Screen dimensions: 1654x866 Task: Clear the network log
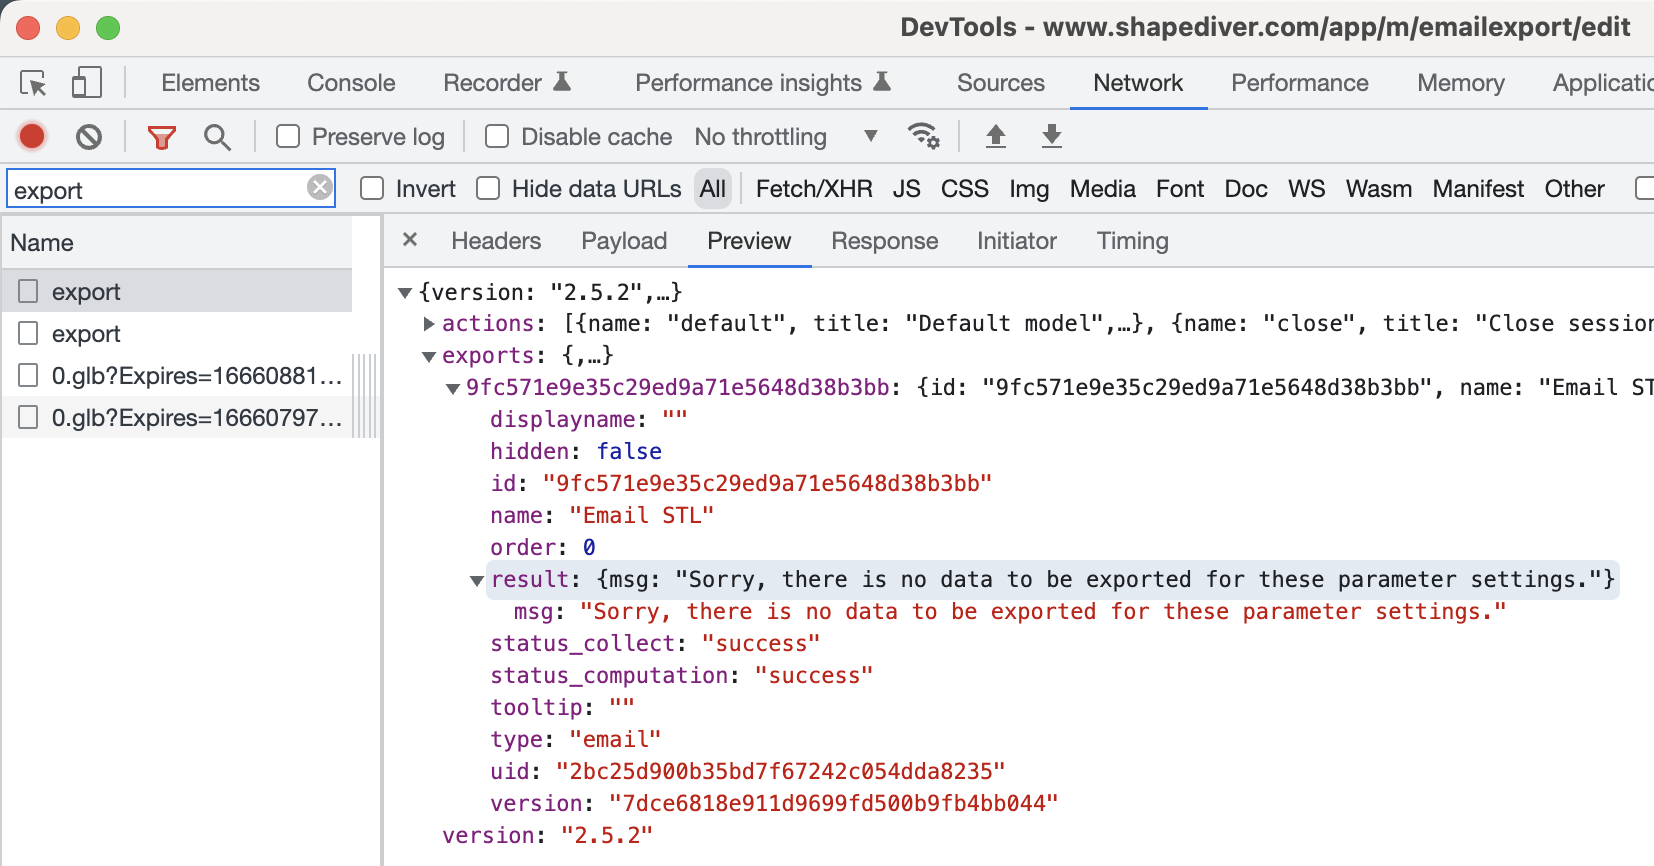pyautogui.click(x=89, y=136)
